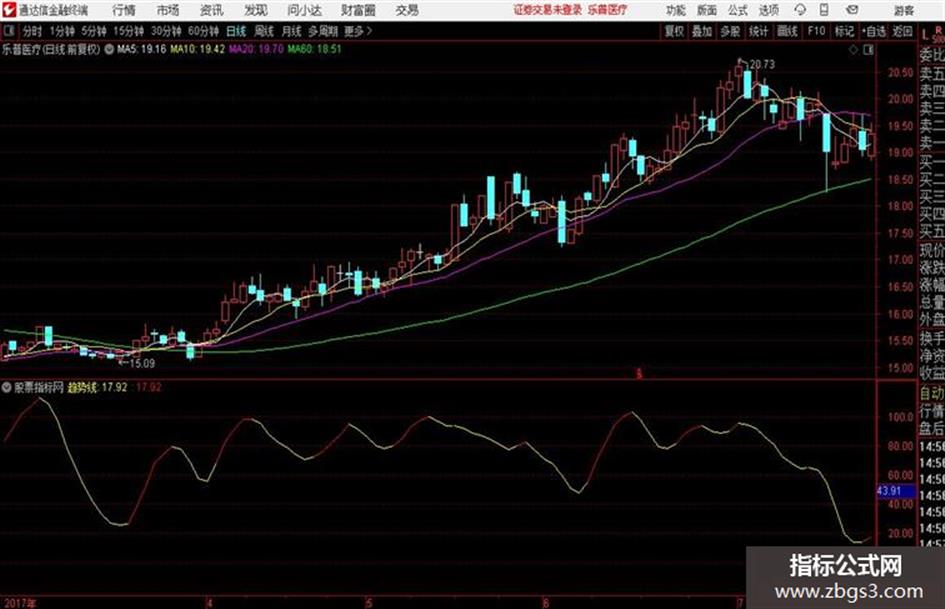Click the MA10: 19.42 label
The width and height of the screenshot is (945, 609).
click(197, 49)
